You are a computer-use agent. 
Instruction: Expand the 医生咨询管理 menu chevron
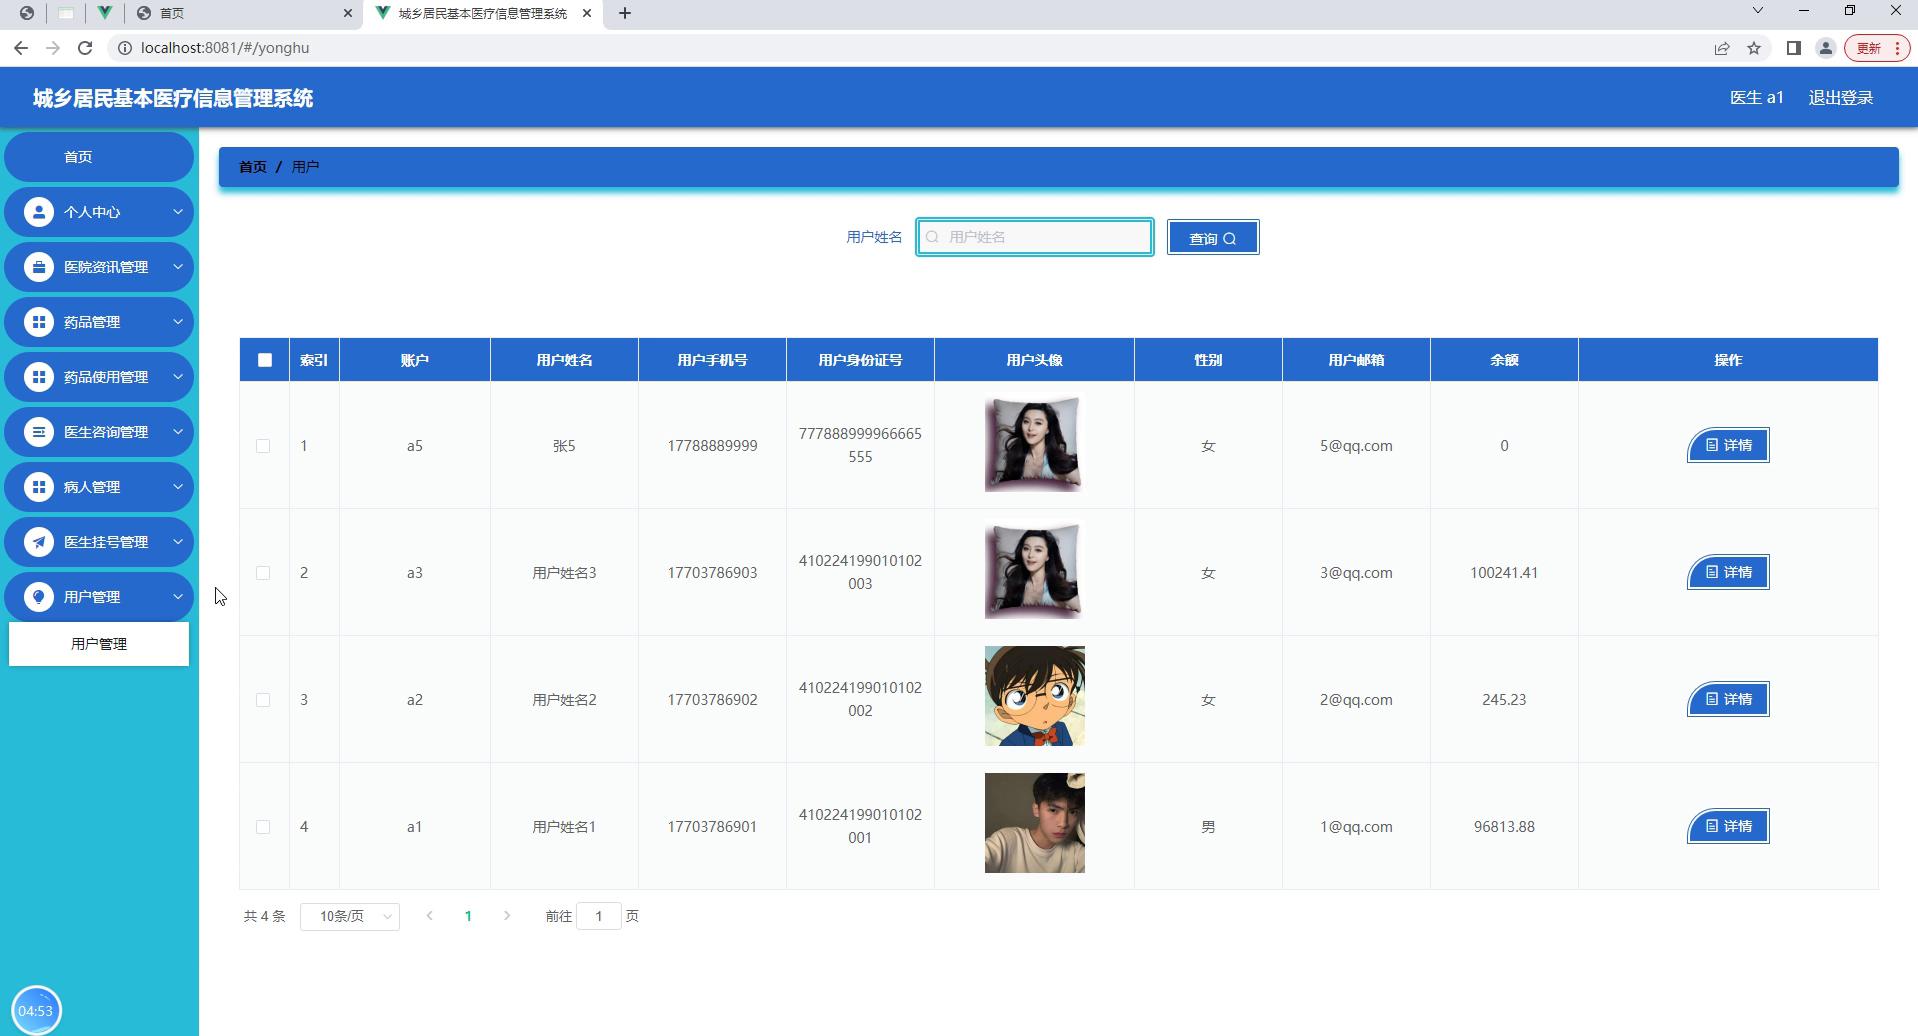pos(177,432)
